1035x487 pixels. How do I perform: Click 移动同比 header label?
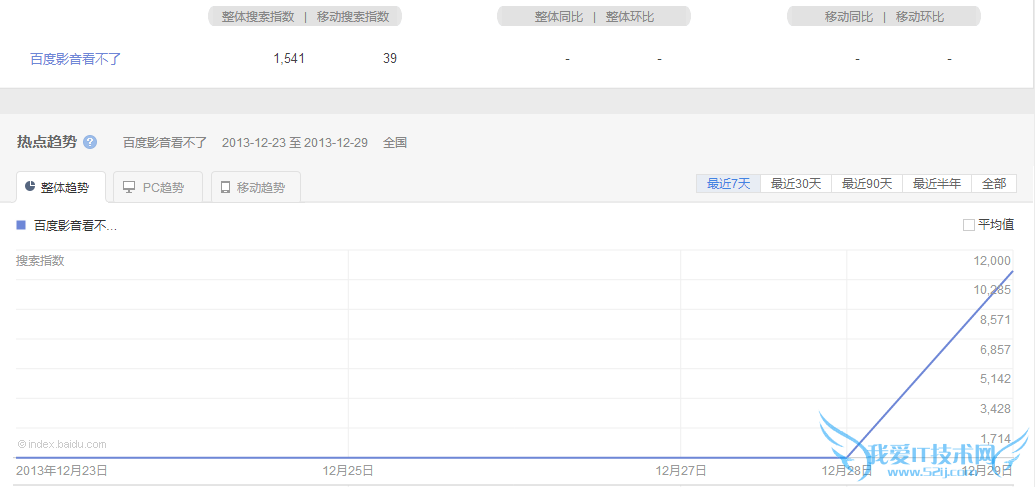849,17
